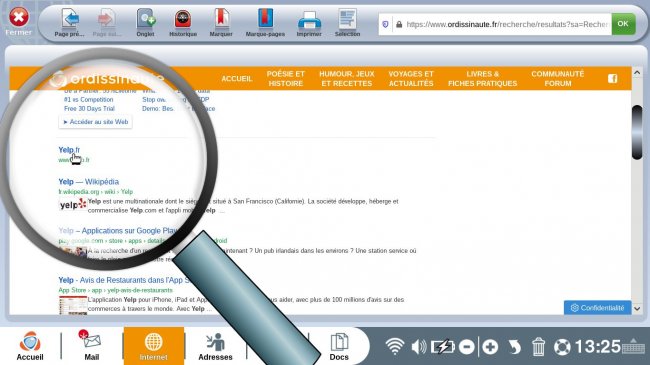Screen dimensions: 650x365
Task: Open the Marque-pages bookmarks list
Action: pyautogui.click(x=265, y=23)
